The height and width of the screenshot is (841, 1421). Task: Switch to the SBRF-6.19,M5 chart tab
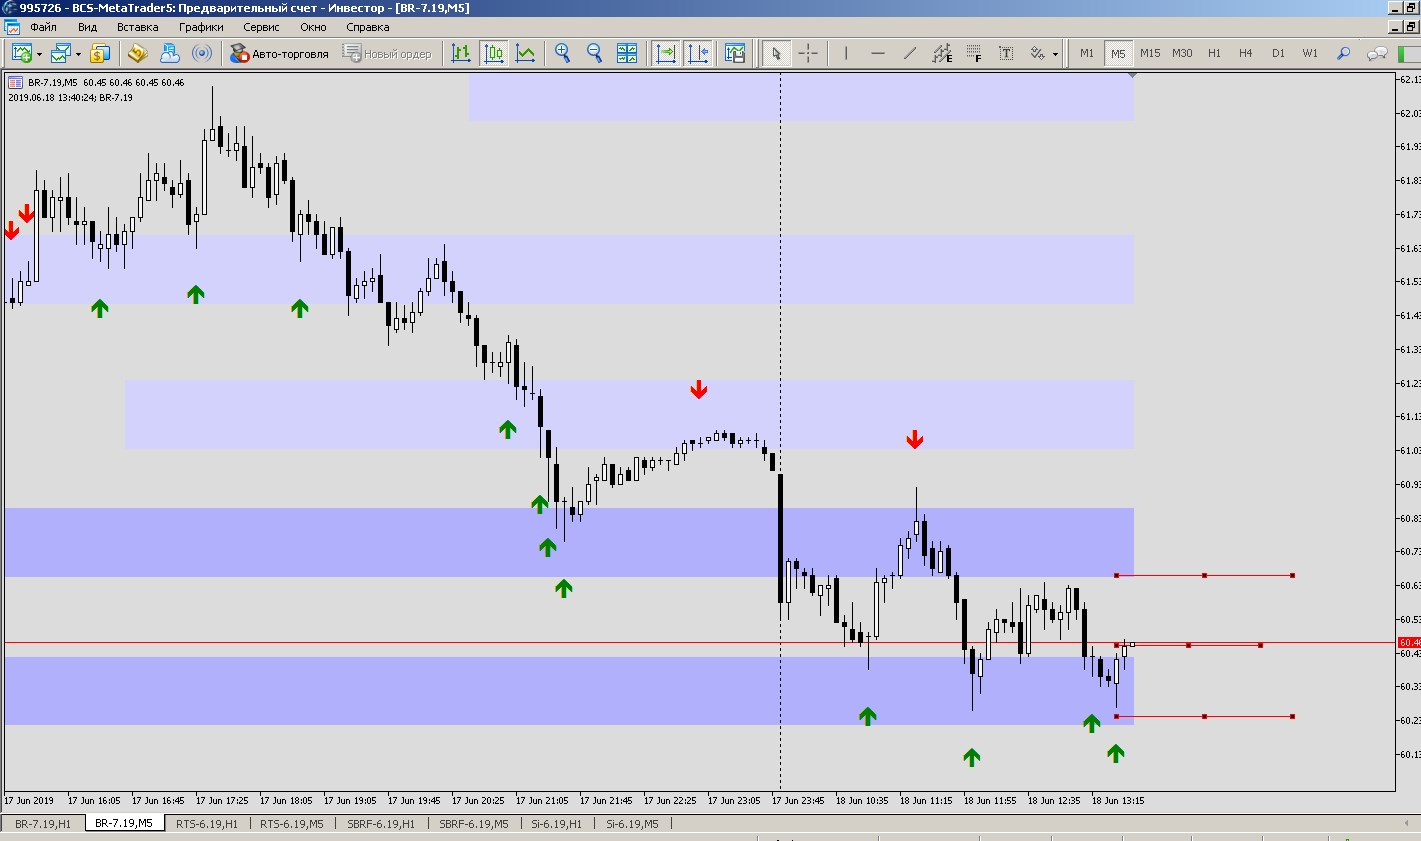tap(474, 824)
